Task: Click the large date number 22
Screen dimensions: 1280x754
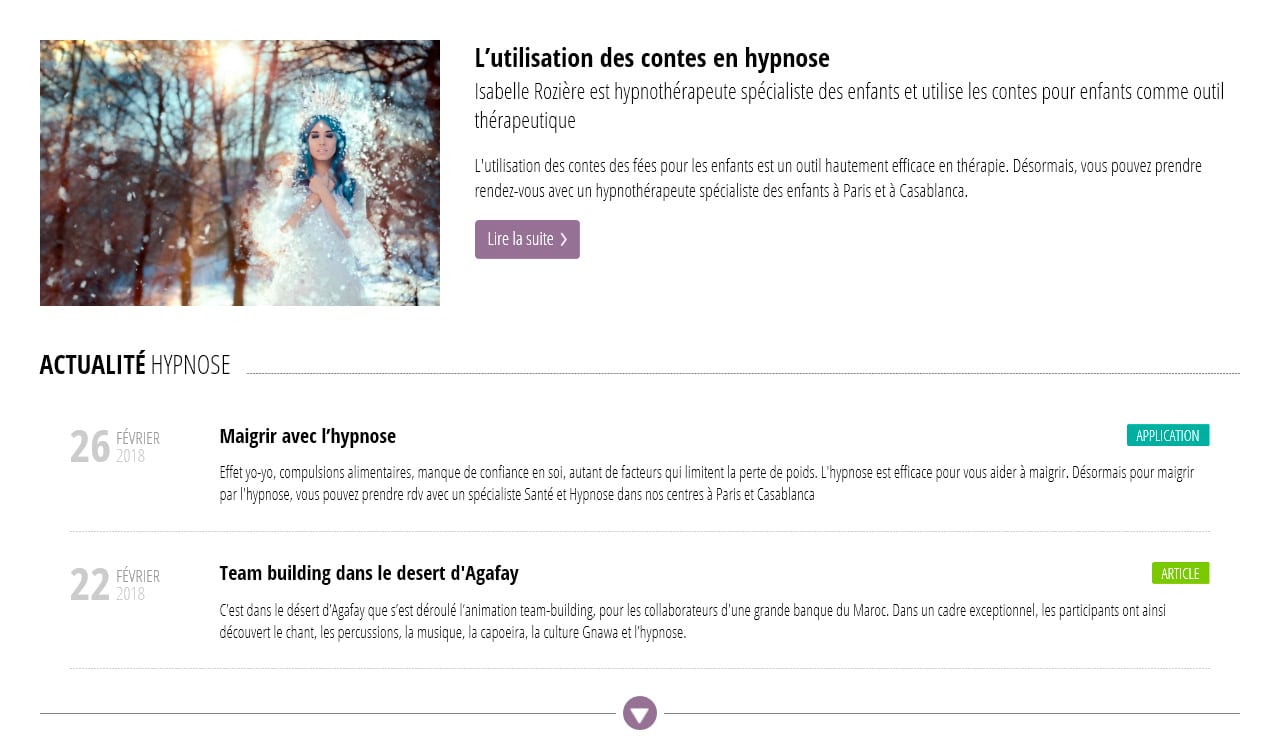Action: (90, 585)
